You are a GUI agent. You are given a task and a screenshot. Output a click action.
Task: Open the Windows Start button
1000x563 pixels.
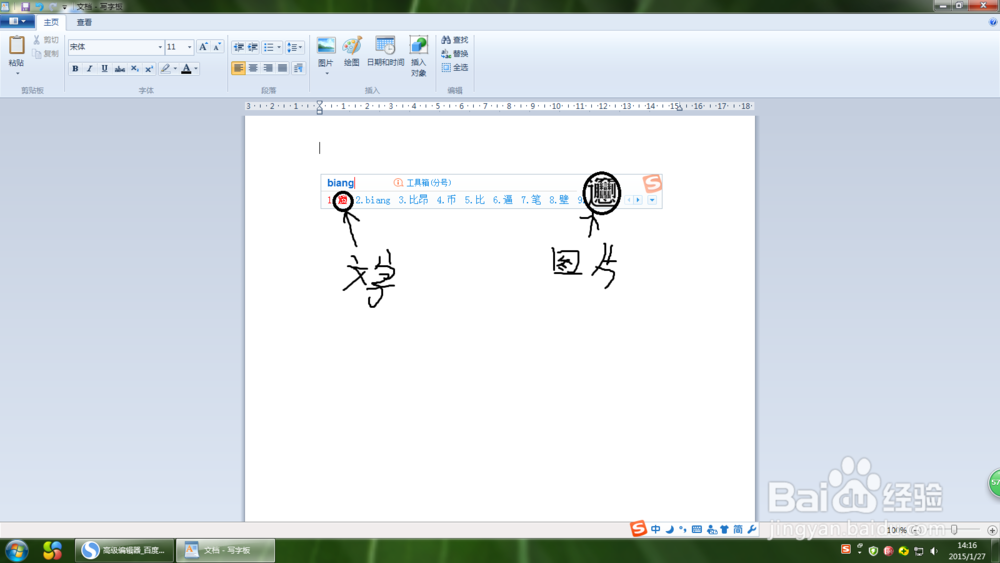pyautogui.click(x=17, y=550)
